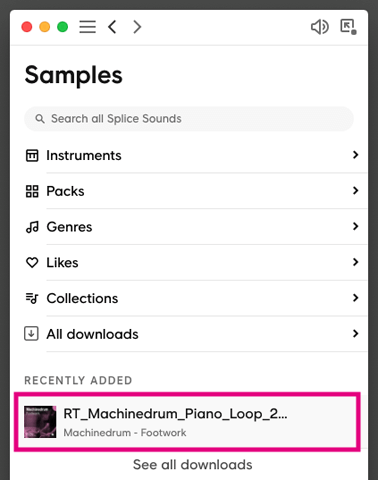Screen dimensions: 378x480
Task: Select the Machinedrum Footwork album thumbnail
Action: click(40, 422)
